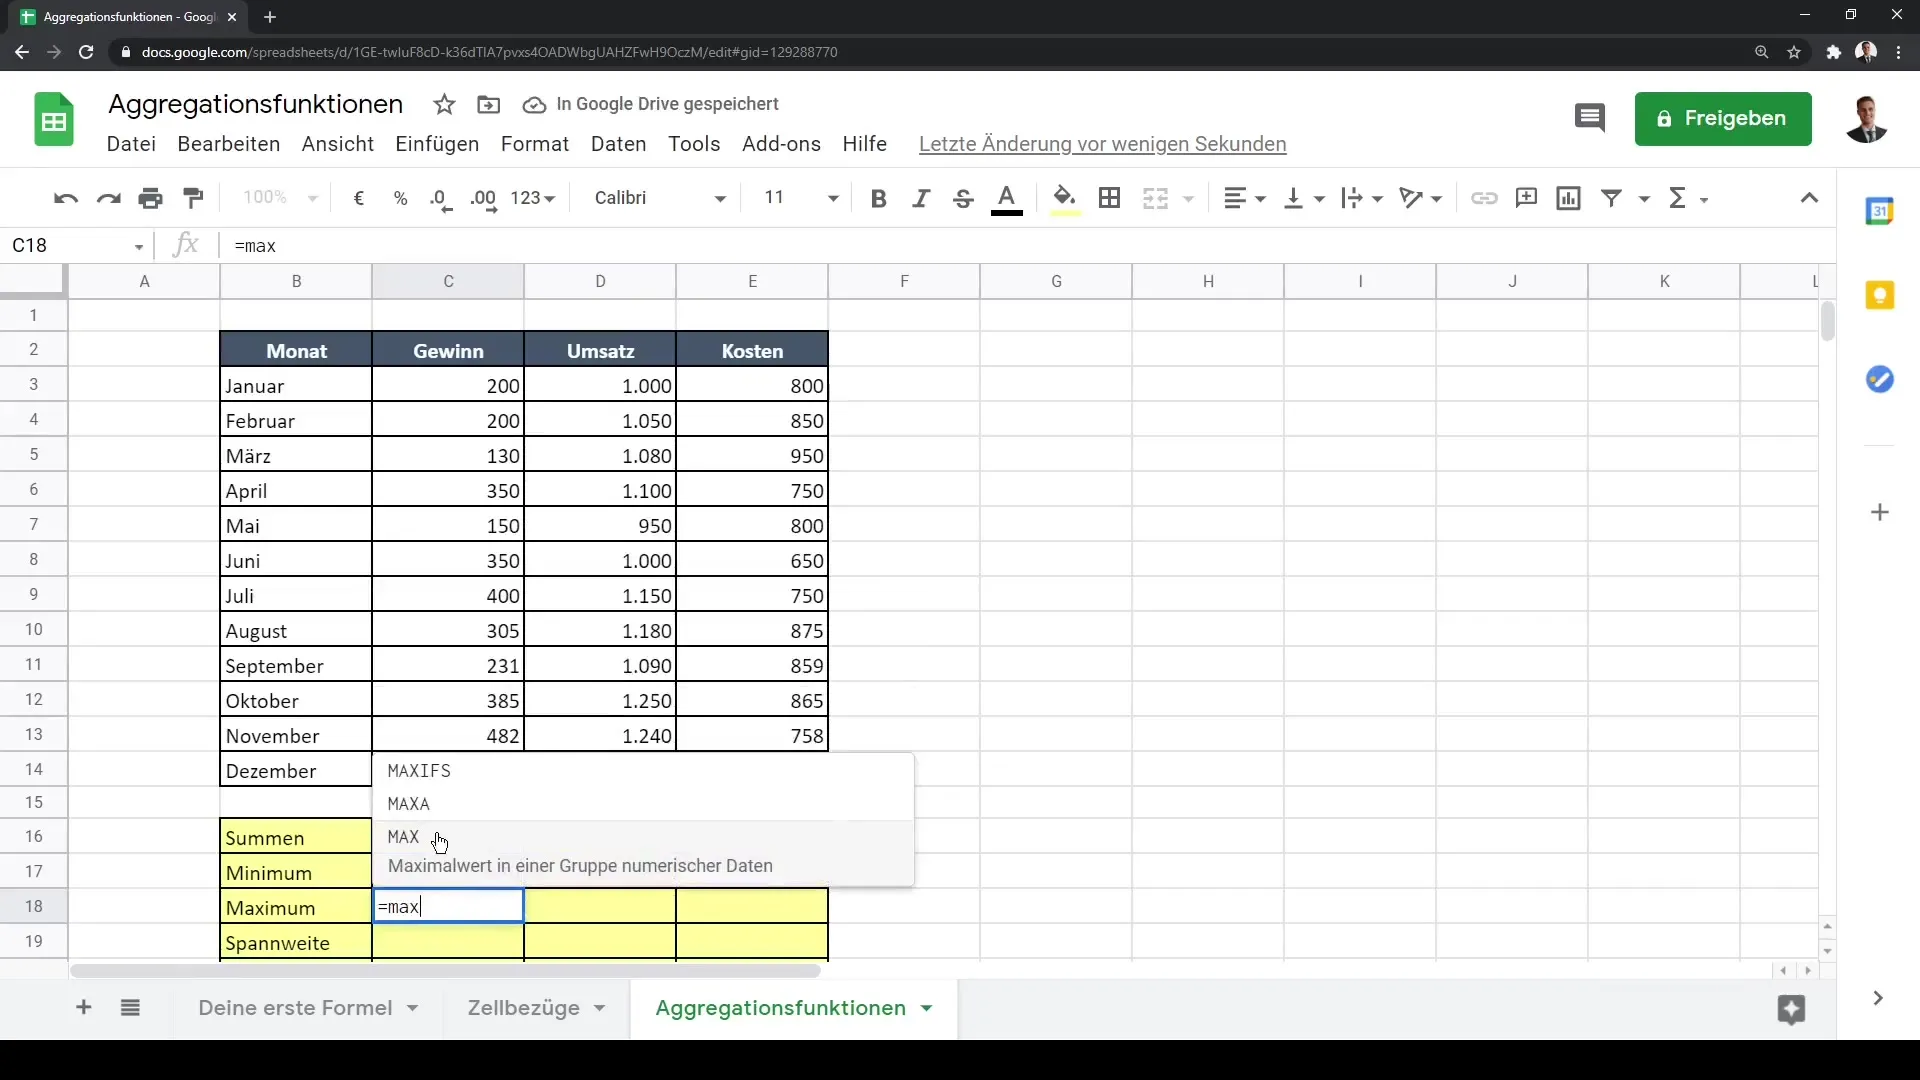Open the zoom level dropdown
The height and width of the screenshot is (1080, 1920).
tap(280, 198)
